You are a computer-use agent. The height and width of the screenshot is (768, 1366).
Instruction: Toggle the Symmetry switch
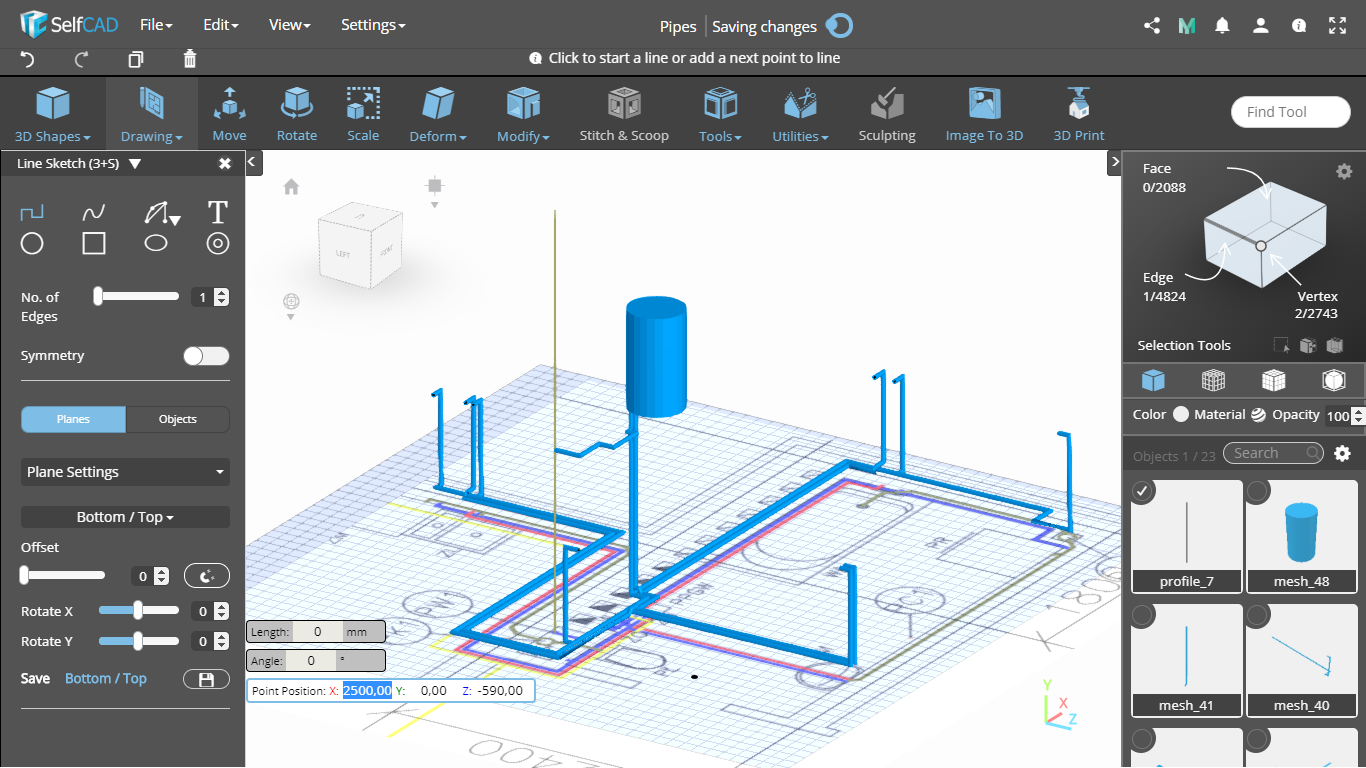pos(206,356)
